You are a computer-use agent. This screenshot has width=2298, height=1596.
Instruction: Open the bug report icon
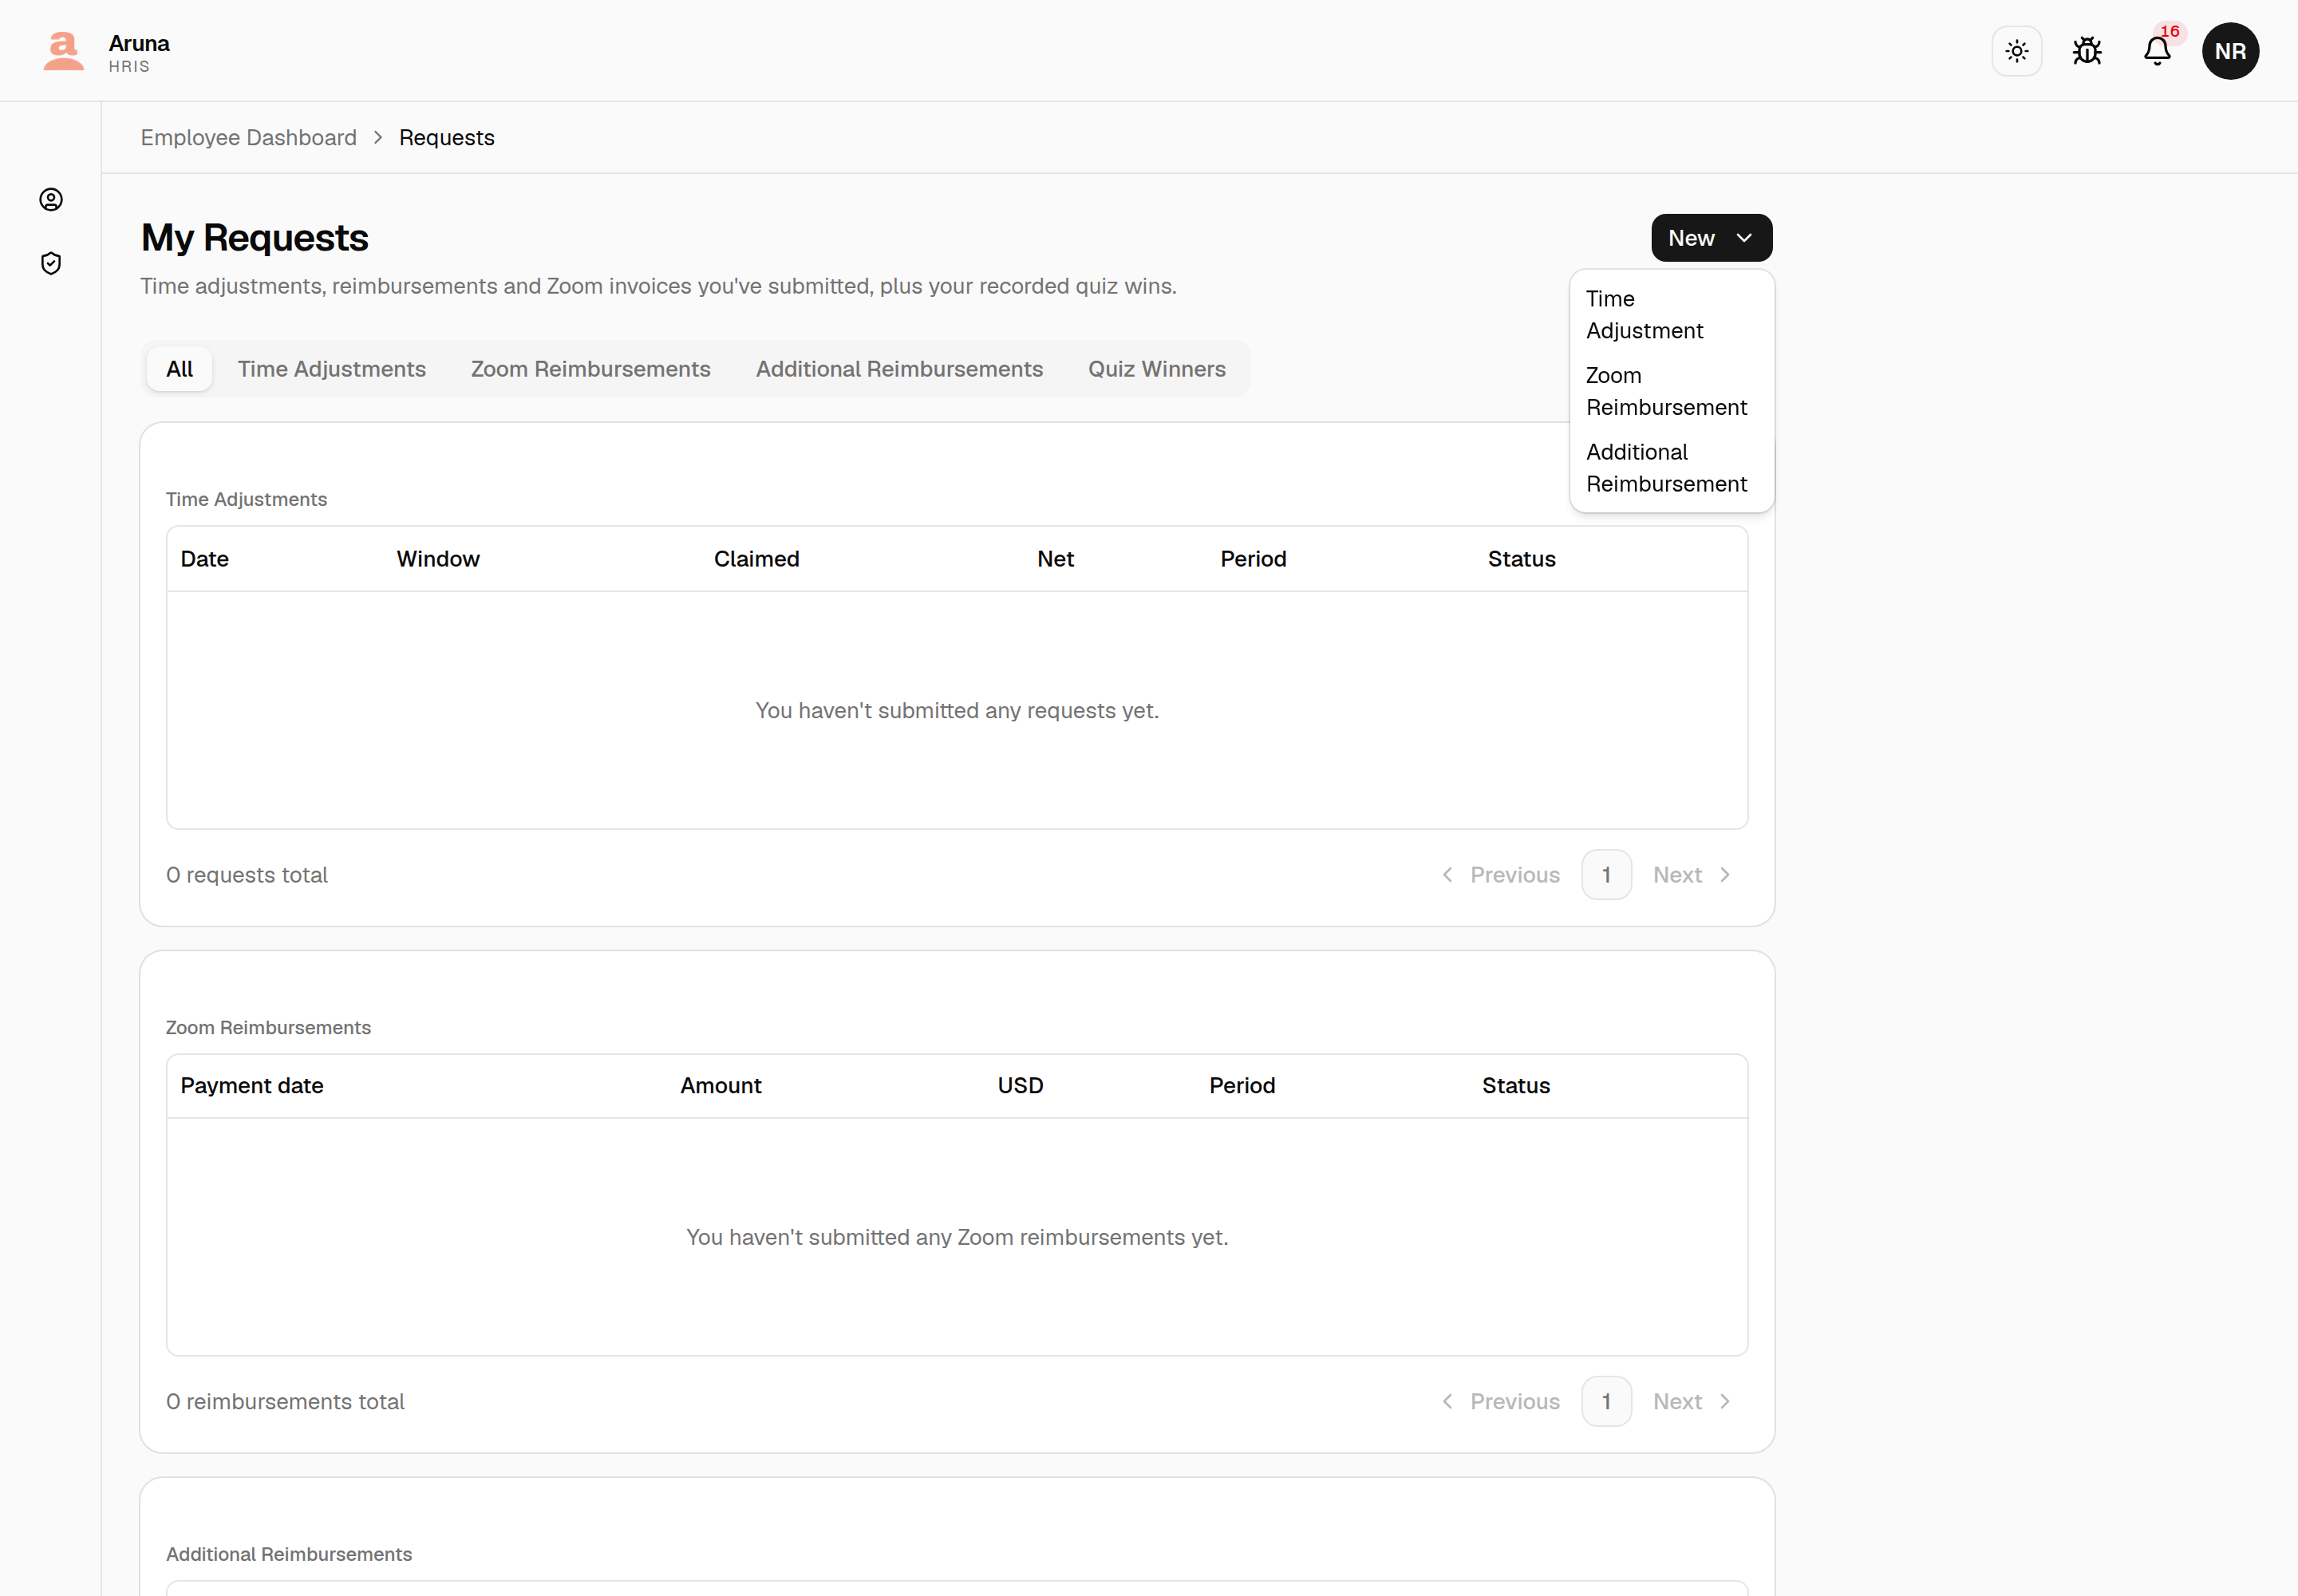point(2087,51)
